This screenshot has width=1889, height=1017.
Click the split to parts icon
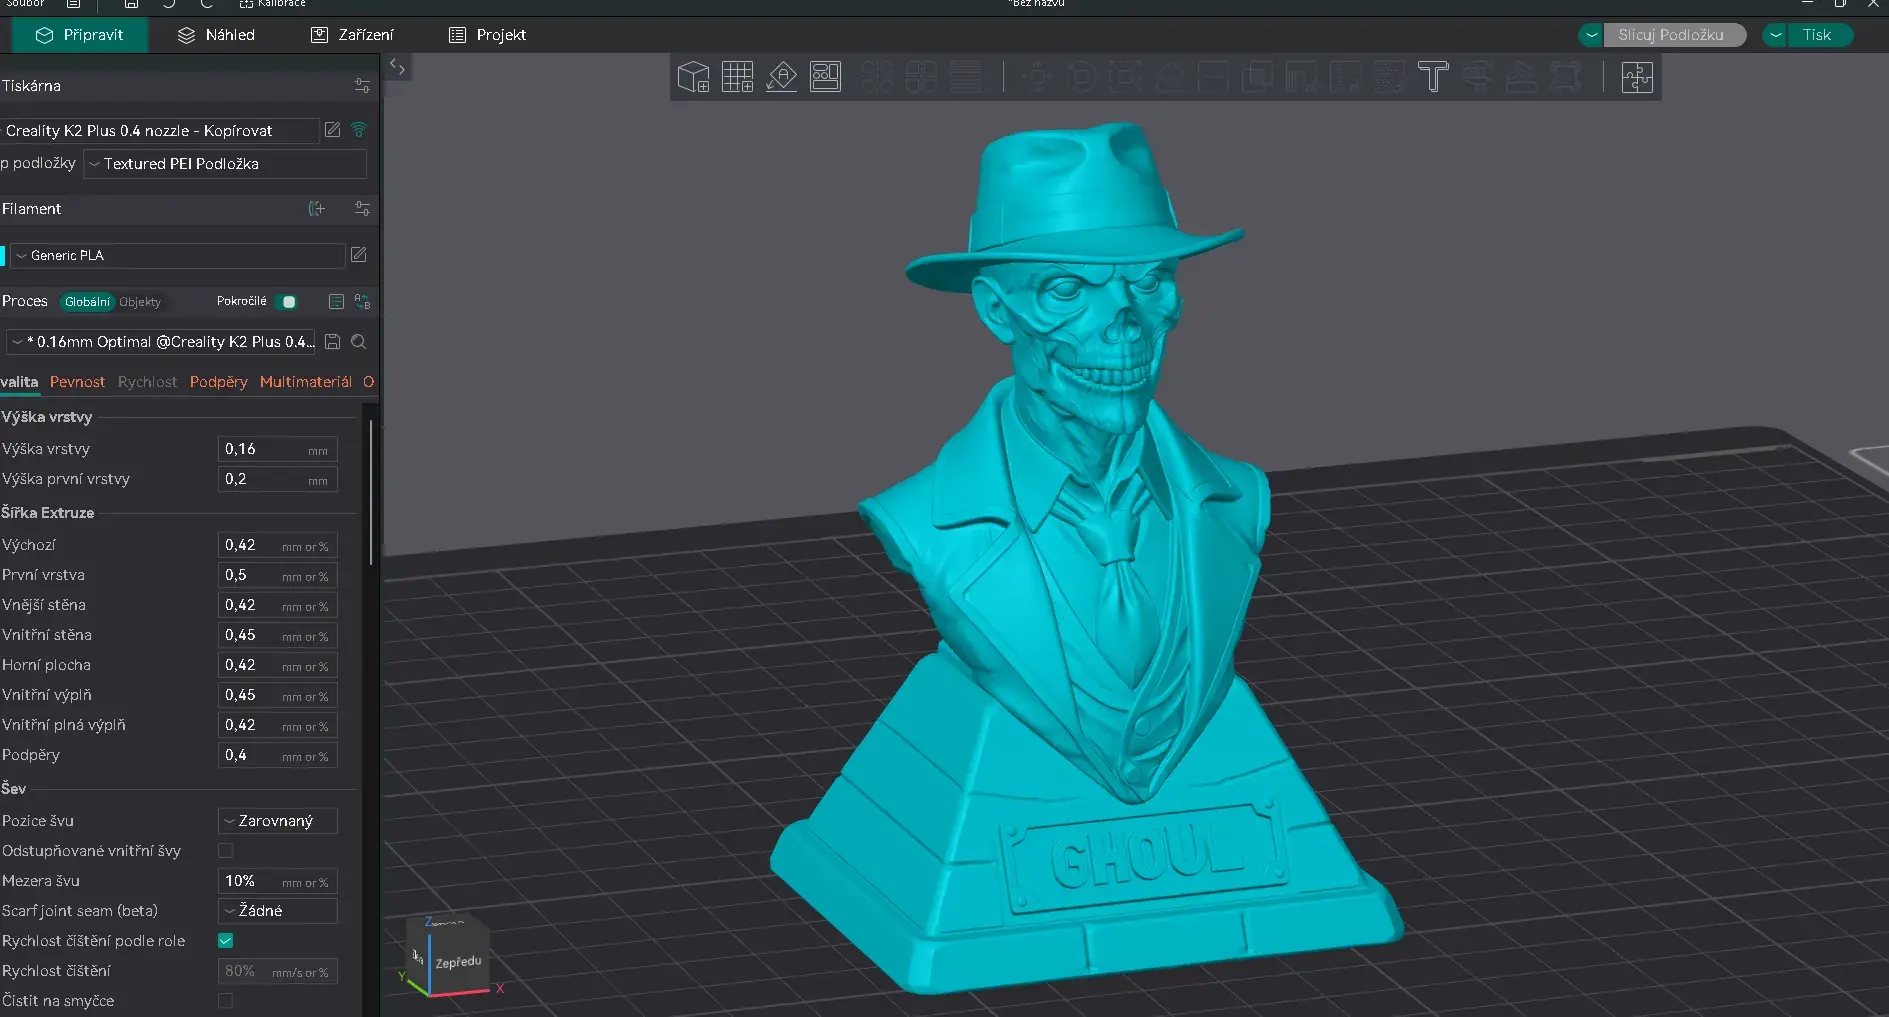coord(921,77)
